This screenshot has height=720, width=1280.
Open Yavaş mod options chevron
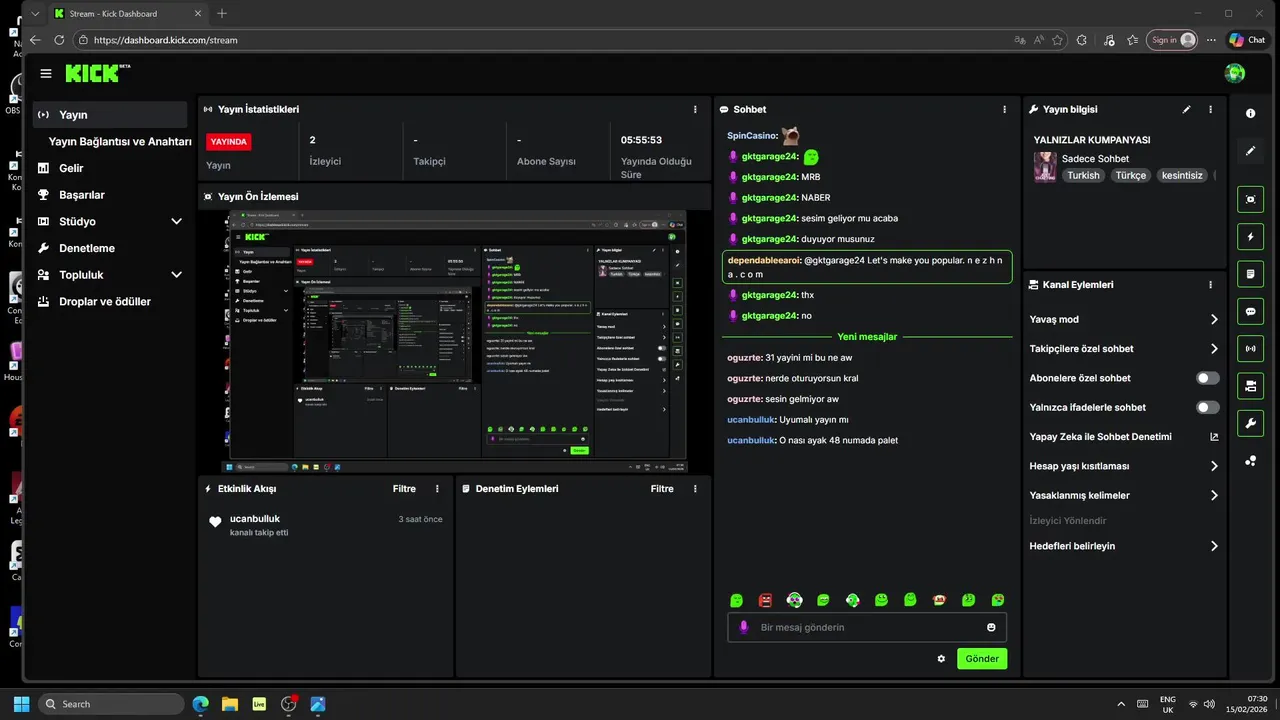point(1214,320)
